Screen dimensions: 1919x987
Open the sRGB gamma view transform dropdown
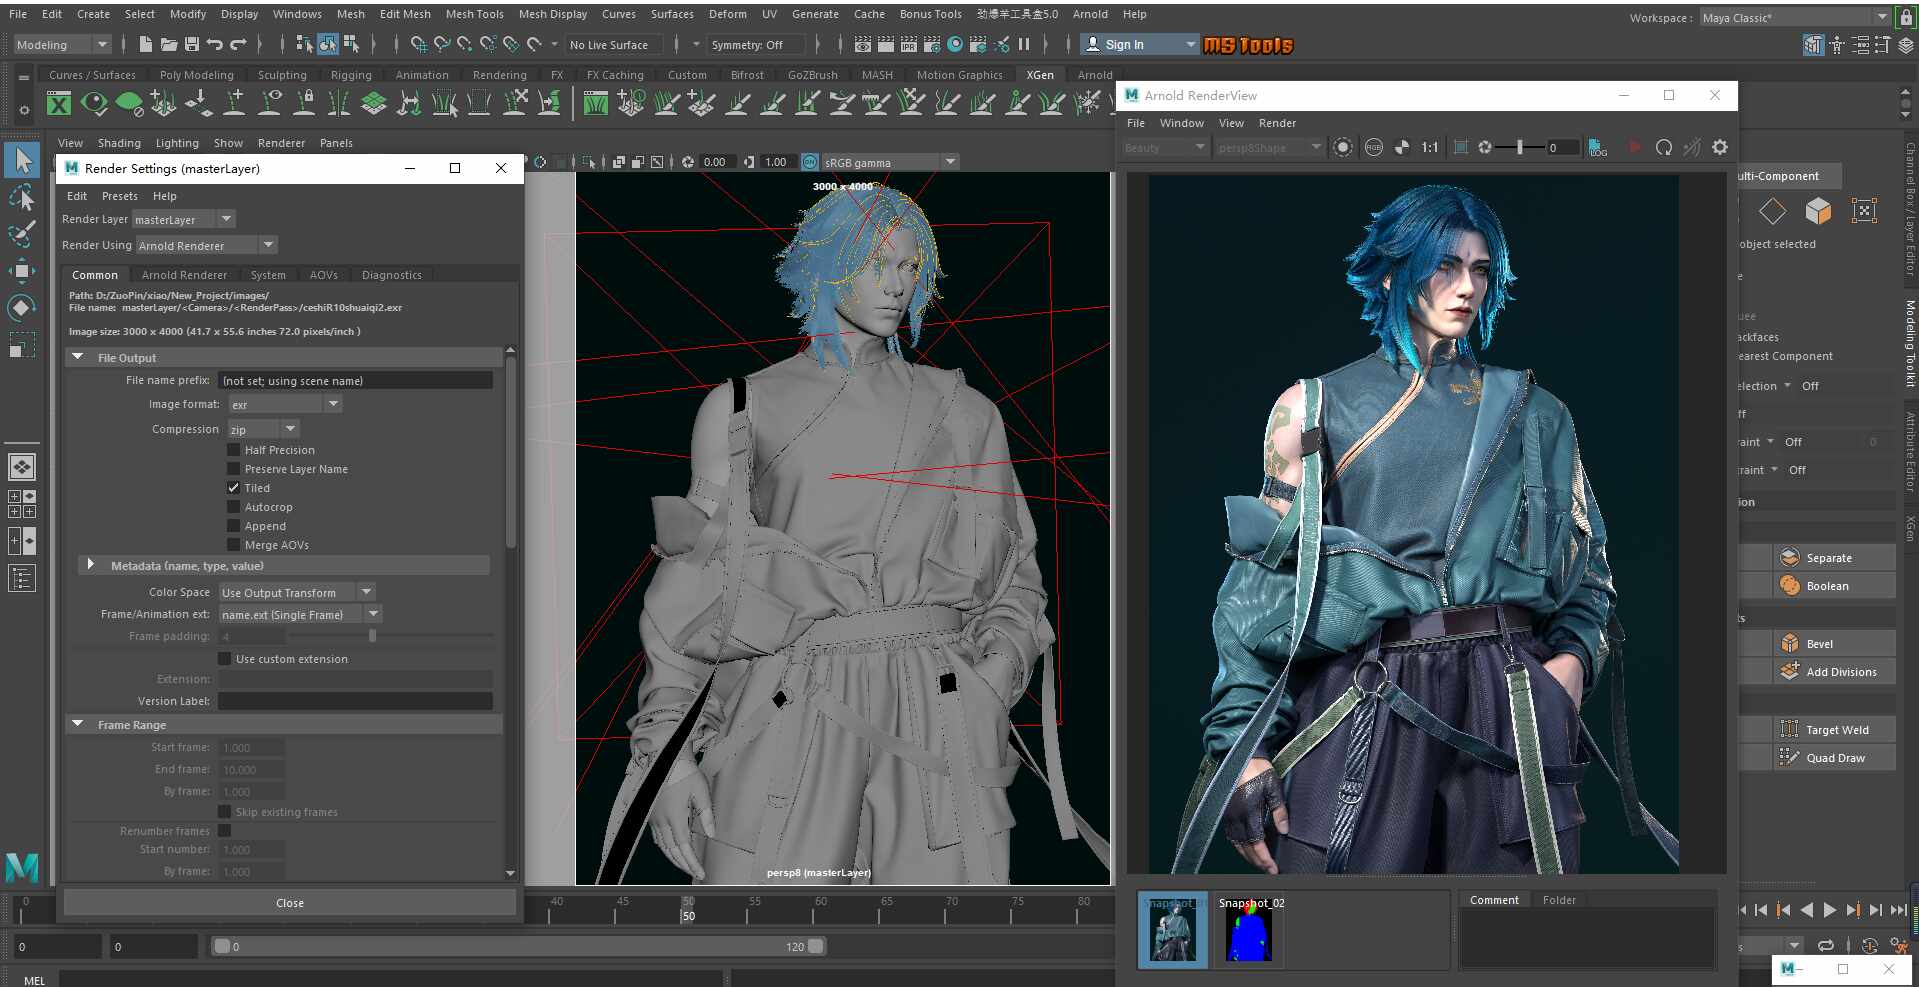click(889, 162)
